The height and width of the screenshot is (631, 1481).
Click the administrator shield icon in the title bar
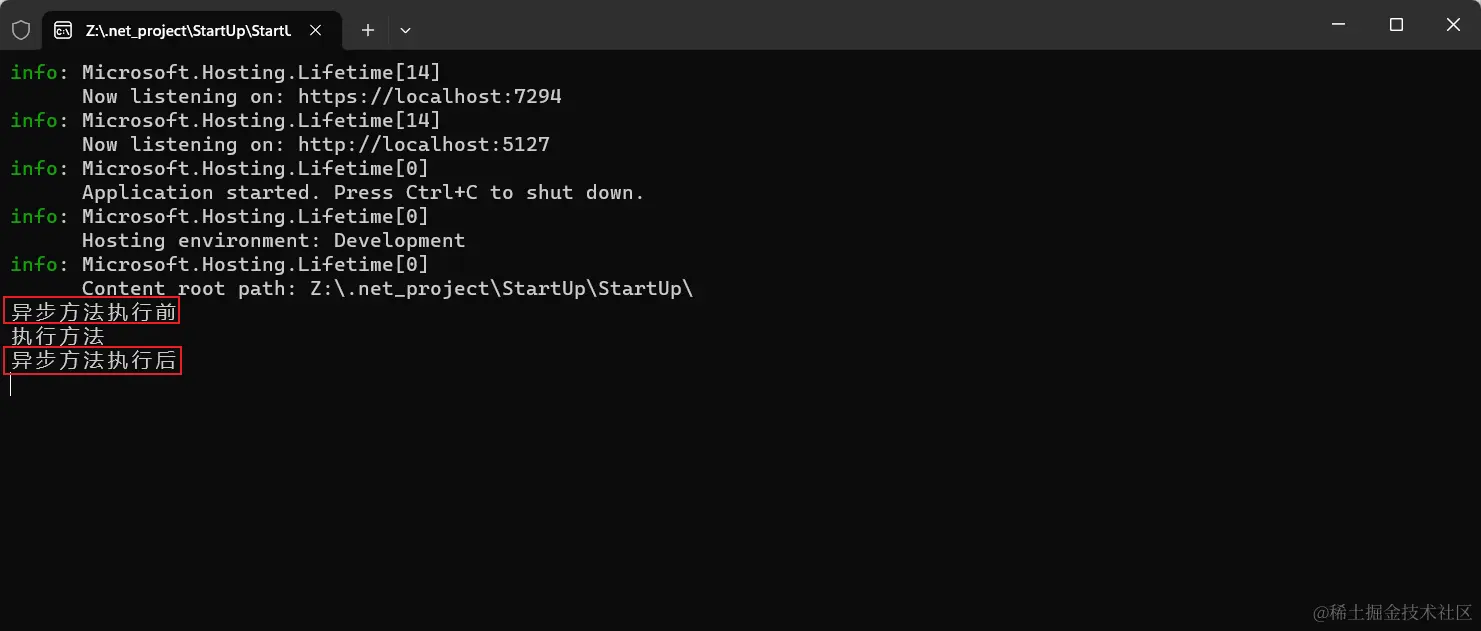pos(21,30)
